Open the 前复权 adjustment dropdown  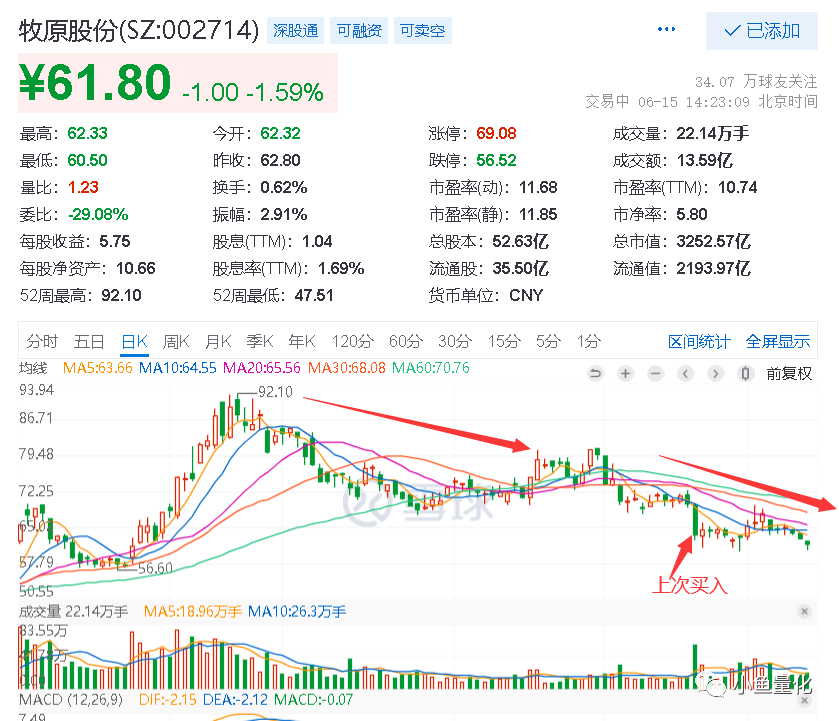pyautogui.click(x=789, y=373)
